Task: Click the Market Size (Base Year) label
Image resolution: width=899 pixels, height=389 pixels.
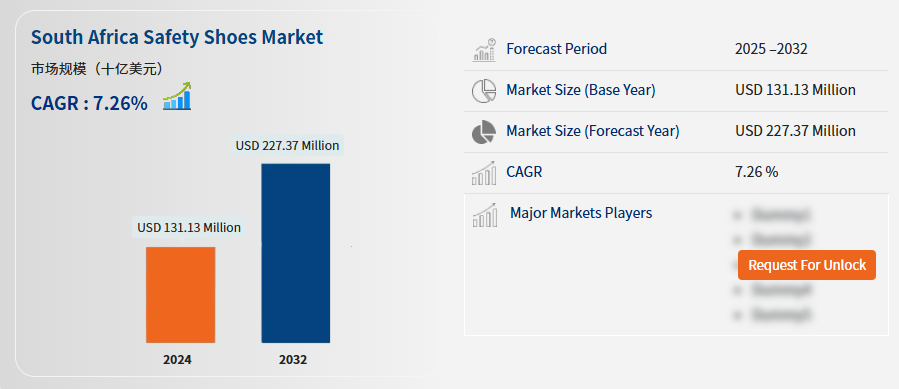Action: pos(581,90)
